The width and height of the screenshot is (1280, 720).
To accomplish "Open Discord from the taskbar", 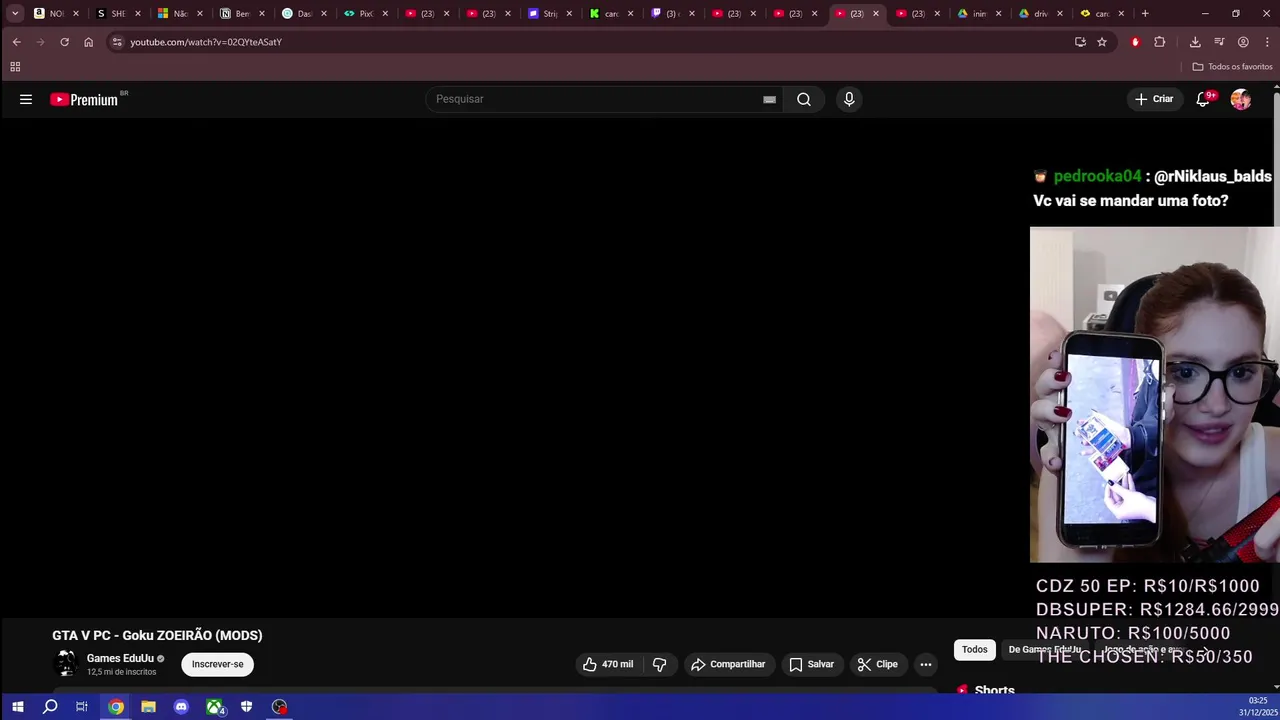I will [181, 707].
